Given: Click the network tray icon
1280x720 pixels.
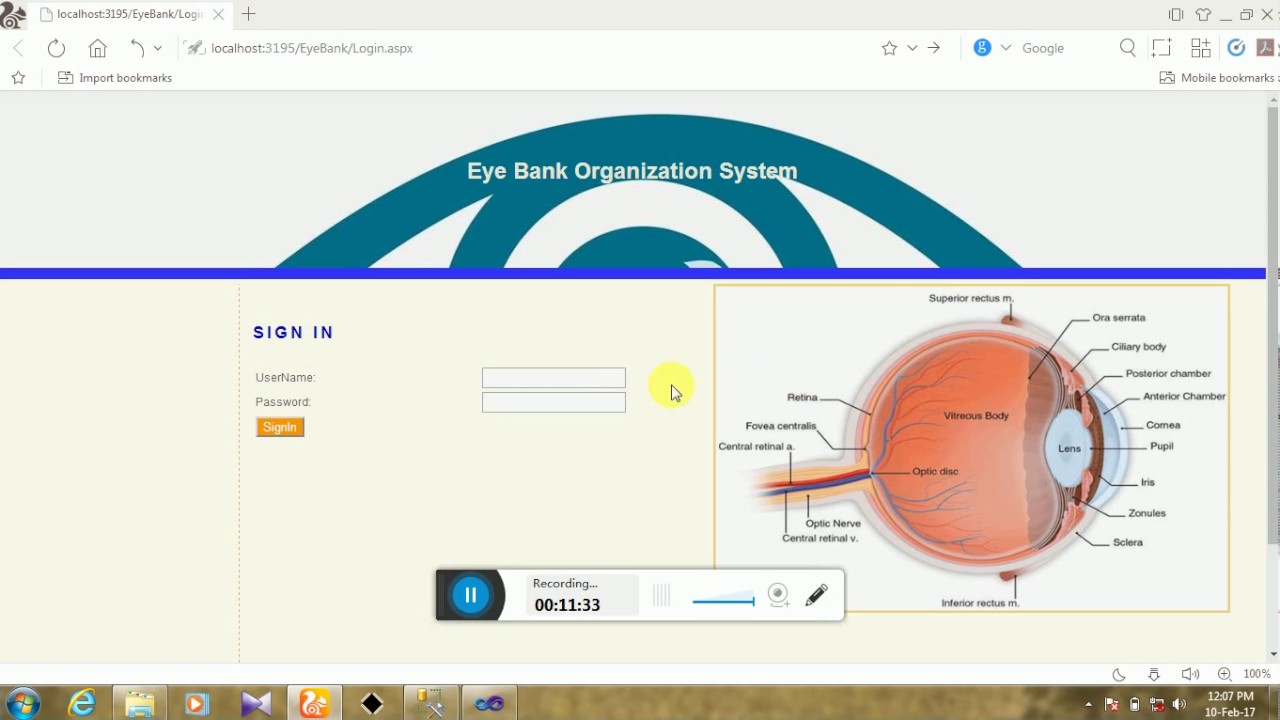Looking at the screenshot, I should tap(1157, 704).
